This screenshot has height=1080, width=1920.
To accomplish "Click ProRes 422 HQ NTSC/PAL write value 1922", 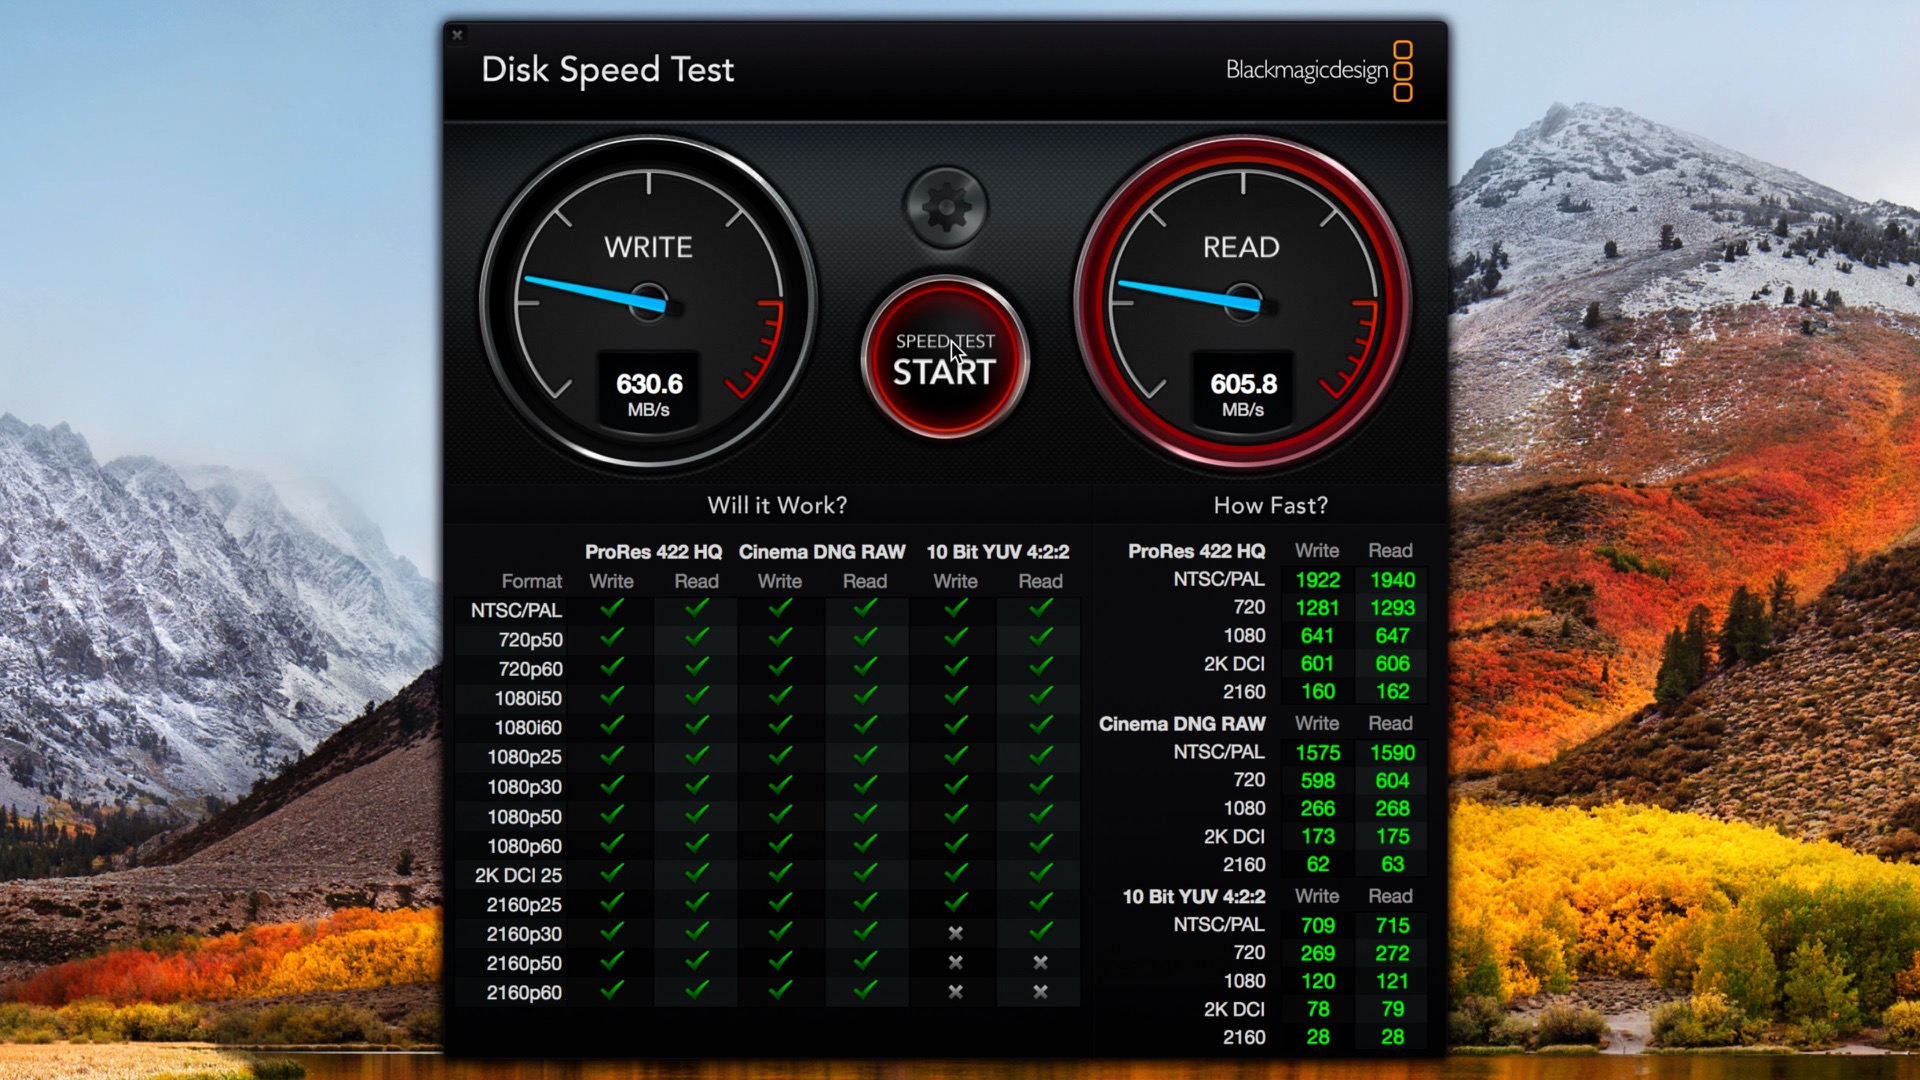I will coord(1317,580).
